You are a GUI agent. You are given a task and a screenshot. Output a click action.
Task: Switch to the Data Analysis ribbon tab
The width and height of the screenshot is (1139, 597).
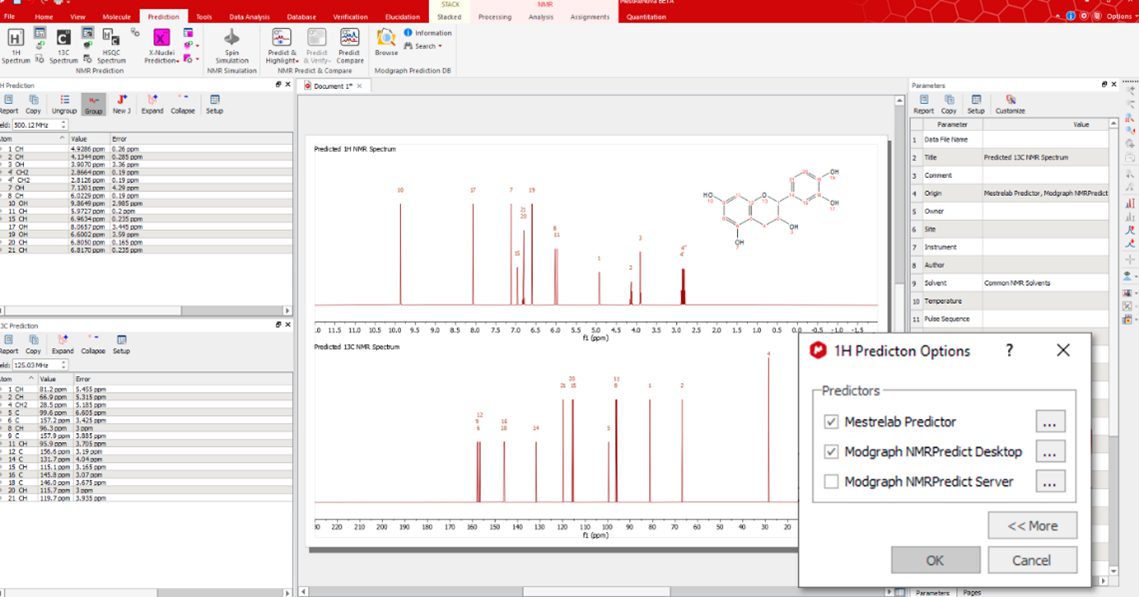(249, 17)
